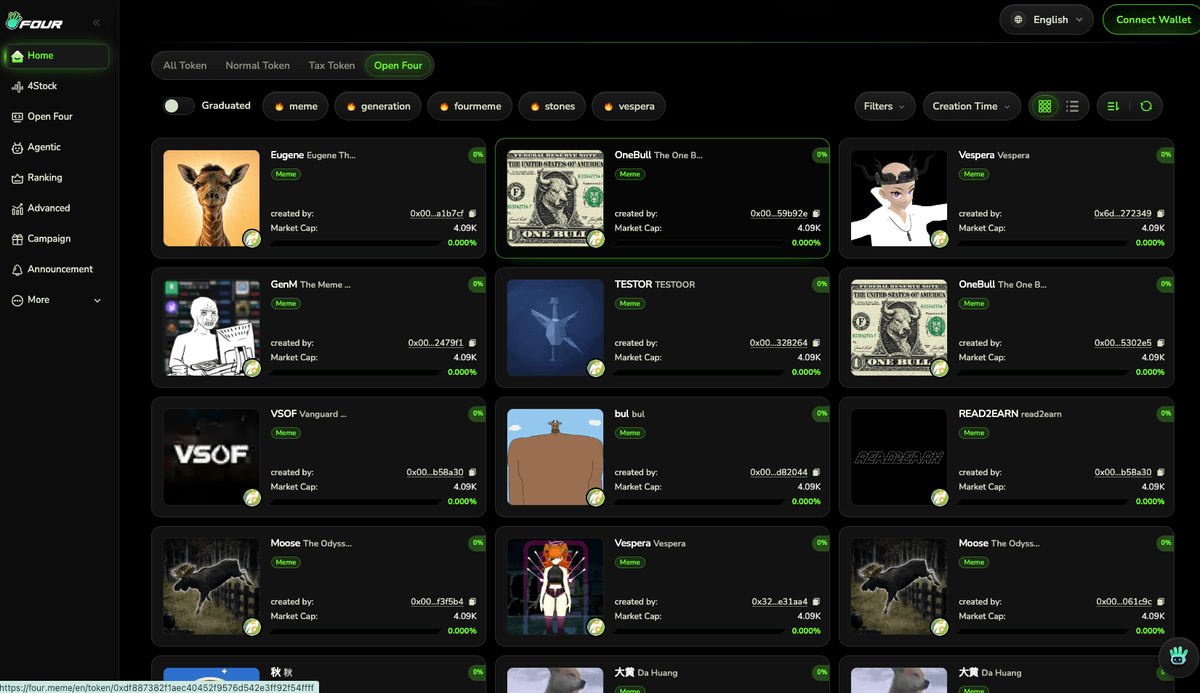Select the Tax Token tab

coord(331,66)
